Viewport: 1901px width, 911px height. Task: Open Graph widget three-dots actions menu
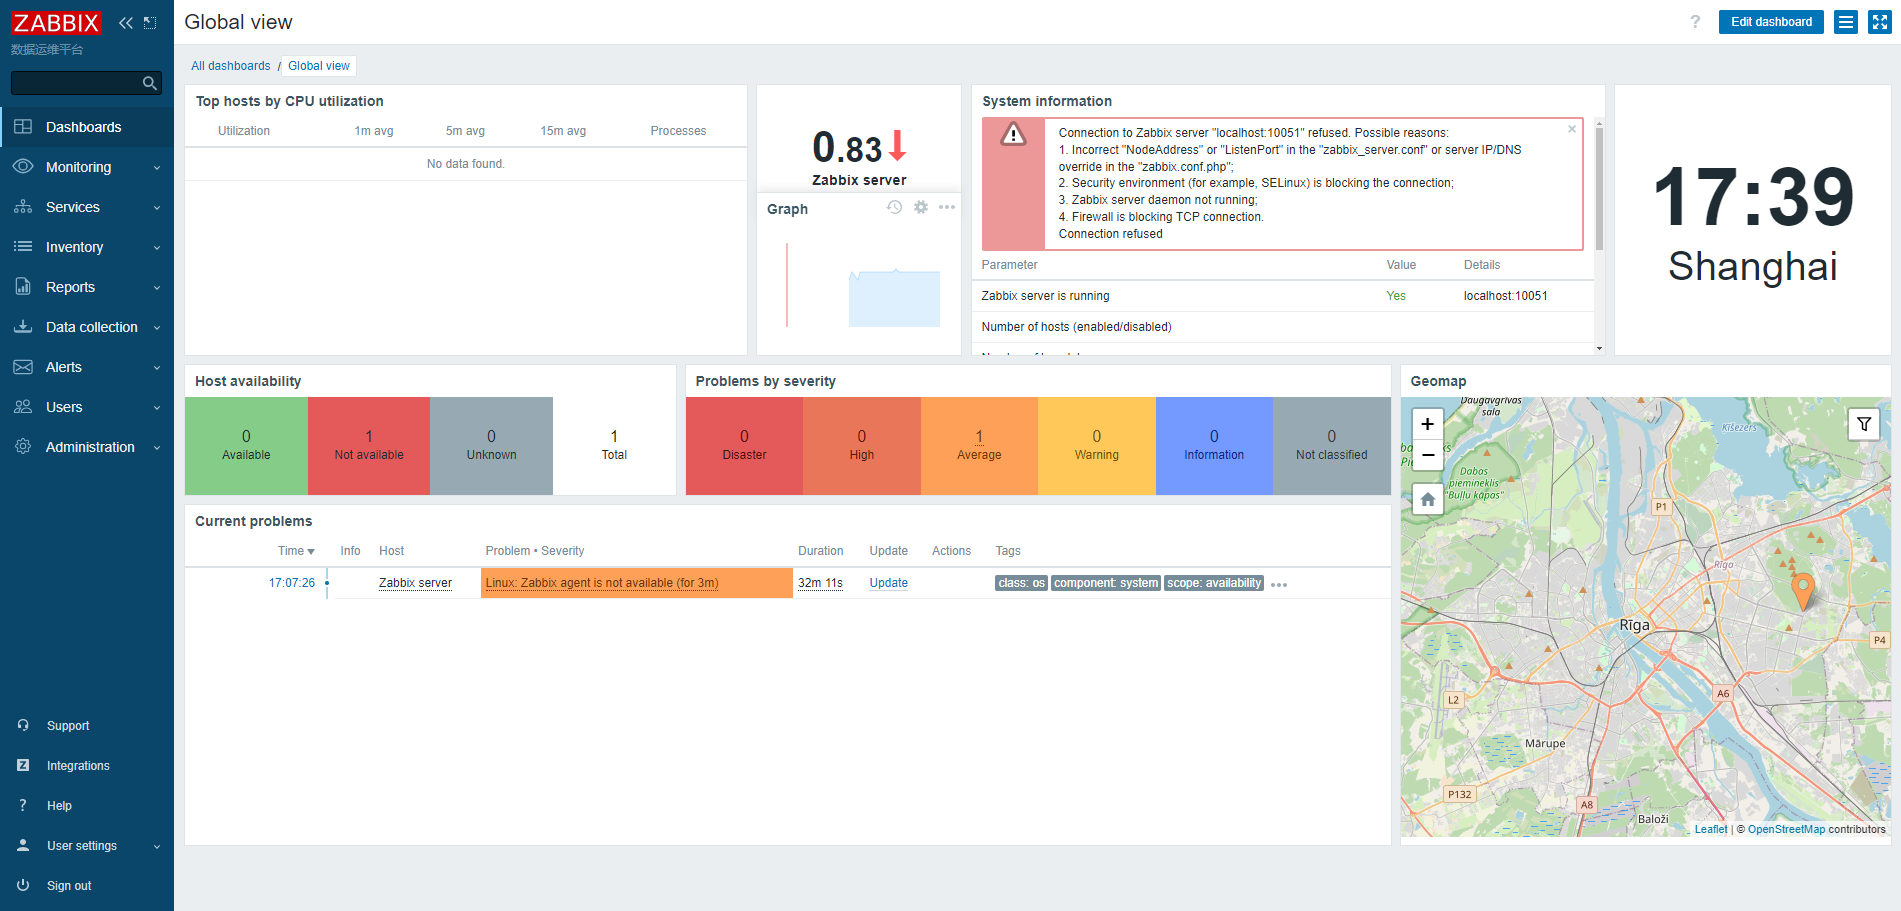tap(947, 207)
